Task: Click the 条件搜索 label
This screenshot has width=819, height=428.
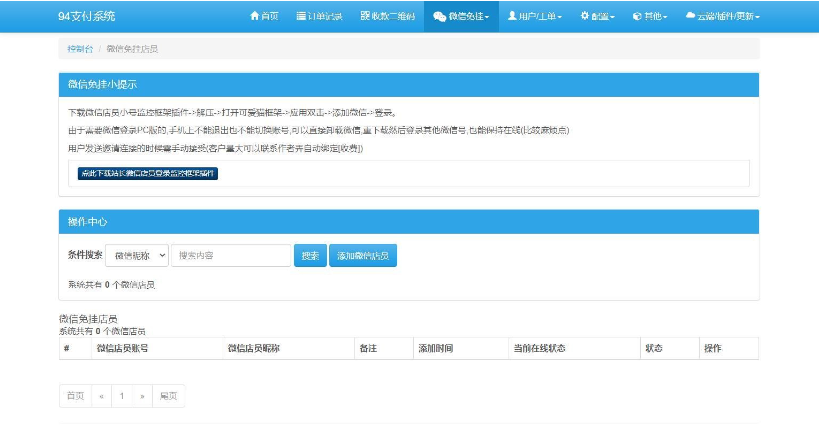Action: click(x=85, y=255)
